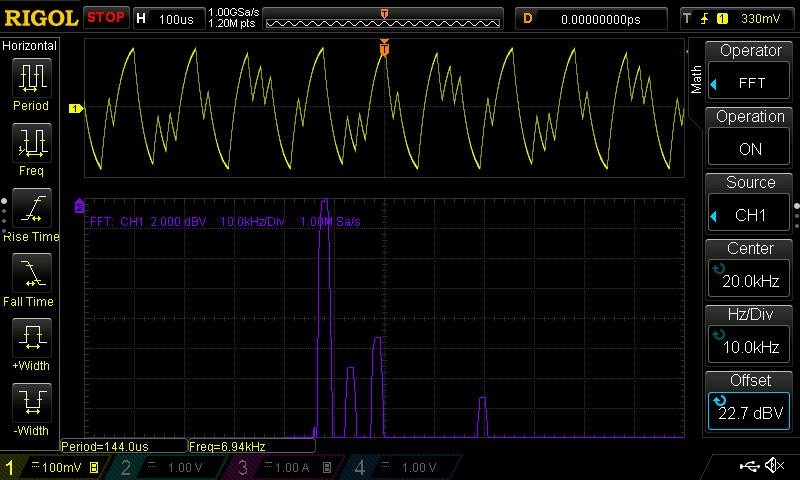
Task: Click the speaker mute icon
Action: (774, 466)
